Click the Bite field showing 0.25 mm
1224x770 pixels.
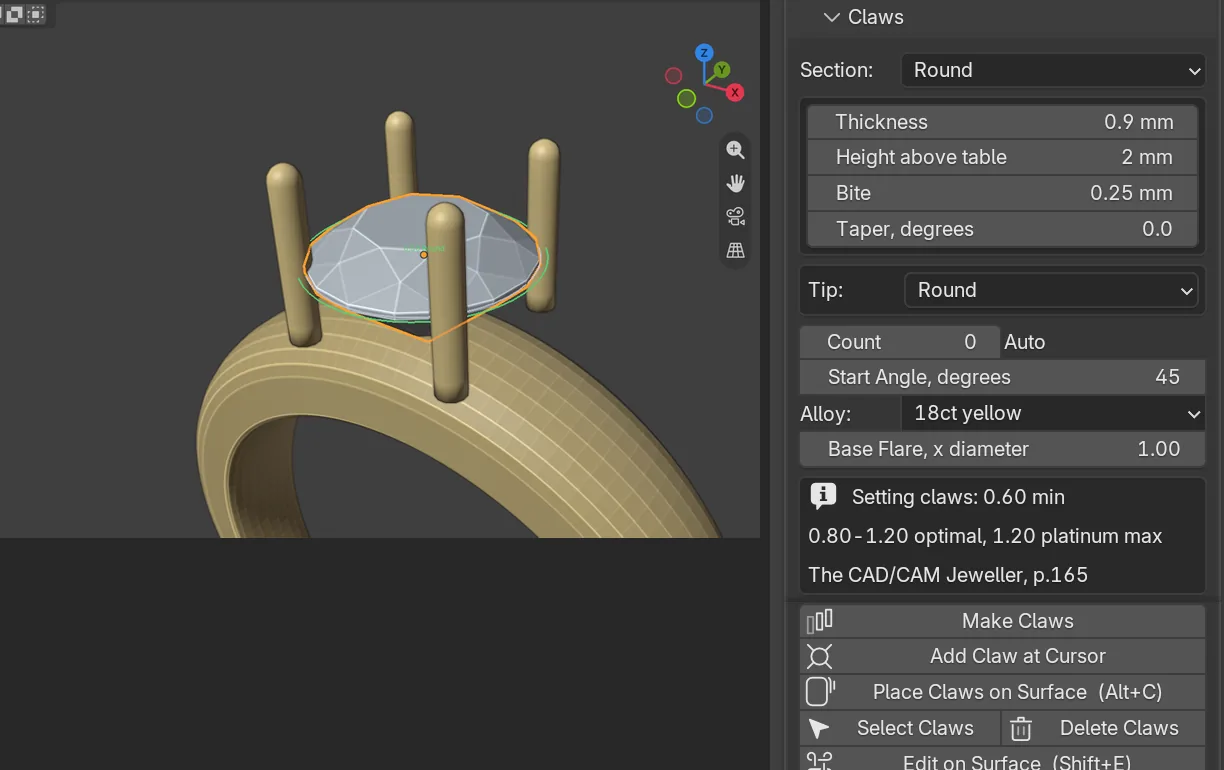click(1002, 193)
